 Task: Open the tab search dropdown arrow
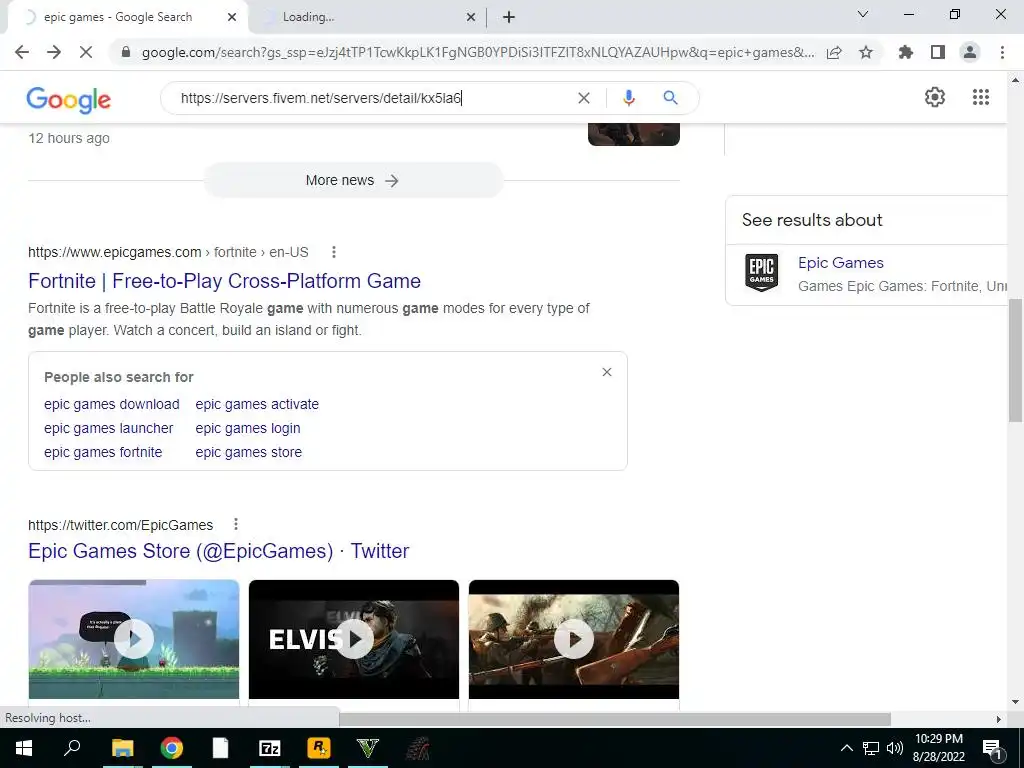click(863, 14)
